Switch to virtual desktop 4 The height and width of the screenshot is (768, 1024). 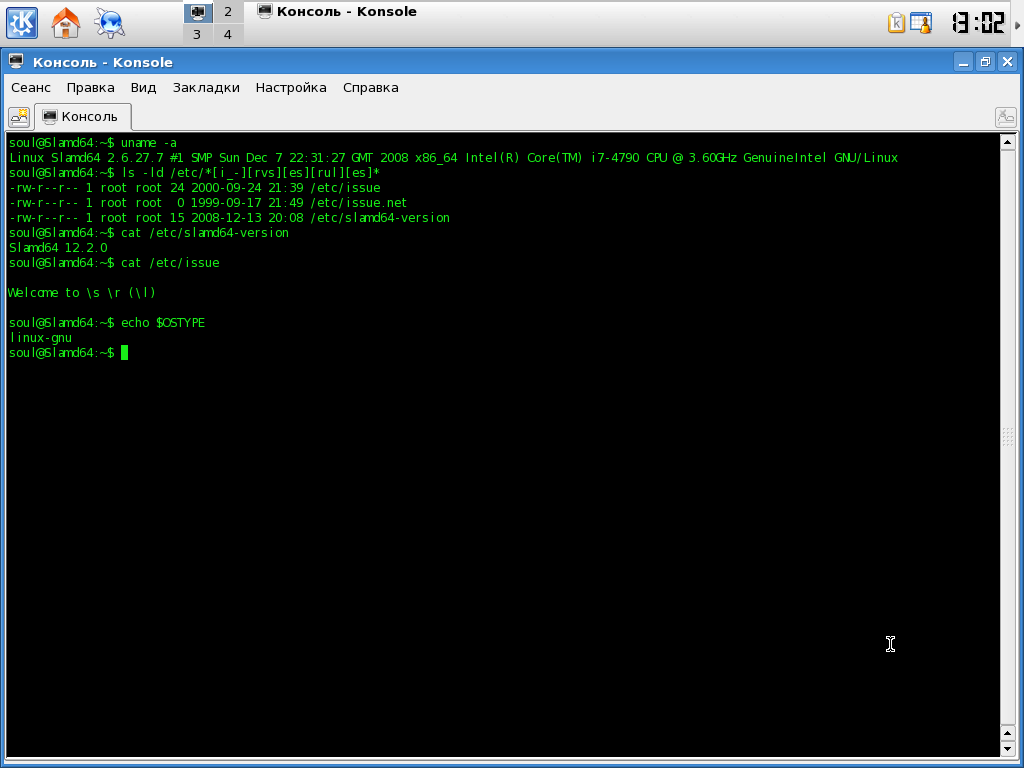tap(228, 34)
